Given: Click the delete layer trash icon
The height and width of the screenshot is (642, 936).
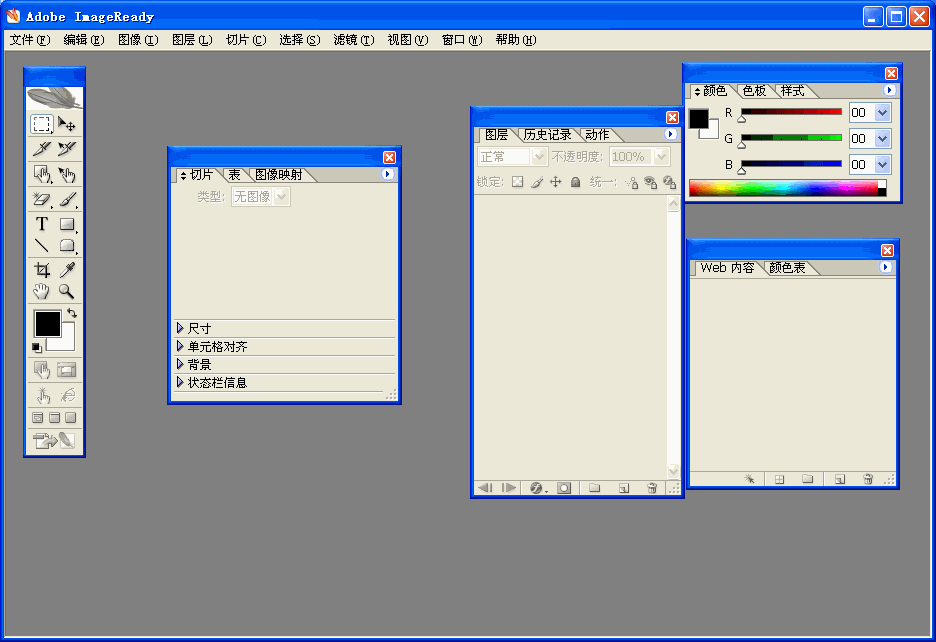Looking at the screenshot, I should coord(652,488).
